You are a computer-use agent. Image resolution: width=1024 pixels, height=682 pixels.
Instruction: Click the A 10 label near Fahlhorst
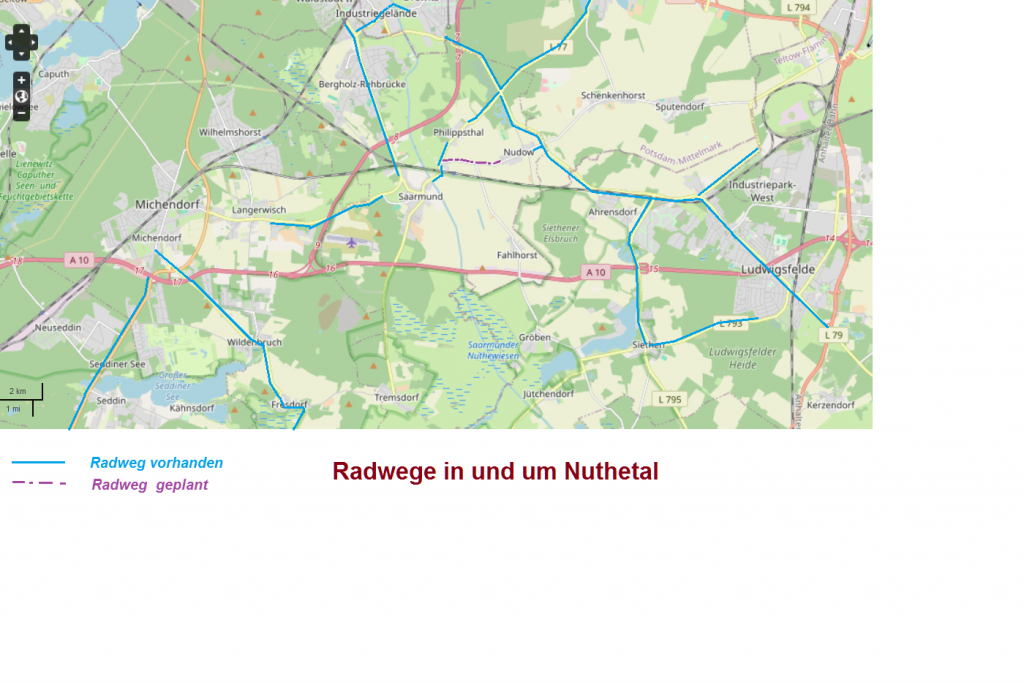click(595, 272)
